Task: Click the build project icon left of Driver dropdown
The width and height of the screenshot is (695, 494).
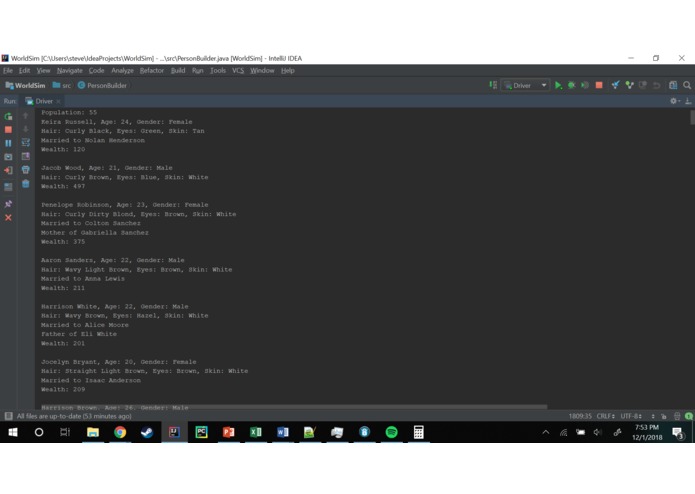Action: click(493, 85)
